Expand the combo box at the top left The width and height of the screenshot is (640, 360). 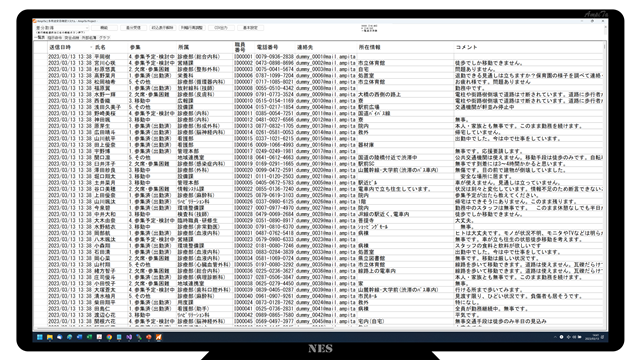pos(62,28)
